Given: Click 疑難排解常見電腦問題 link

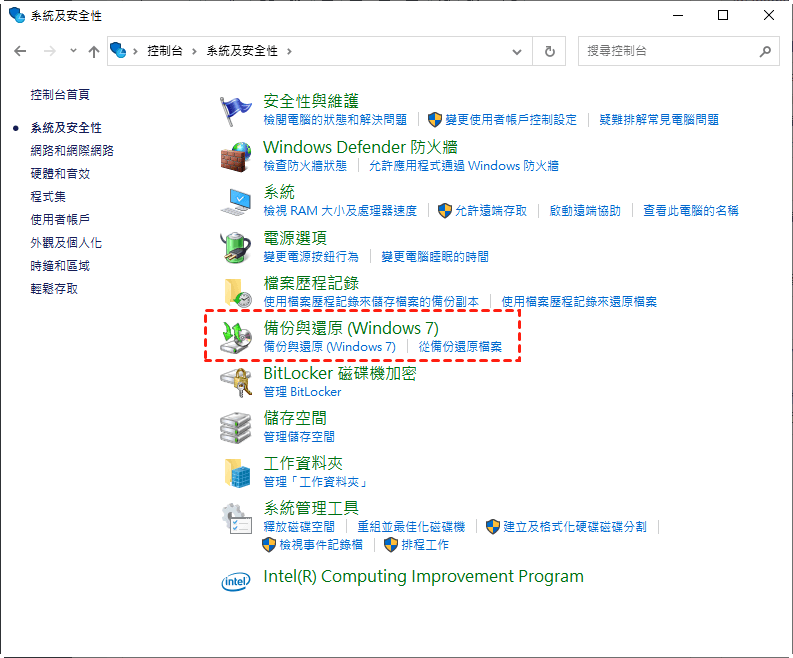Looking at the screenshot, I should [659, 120].
